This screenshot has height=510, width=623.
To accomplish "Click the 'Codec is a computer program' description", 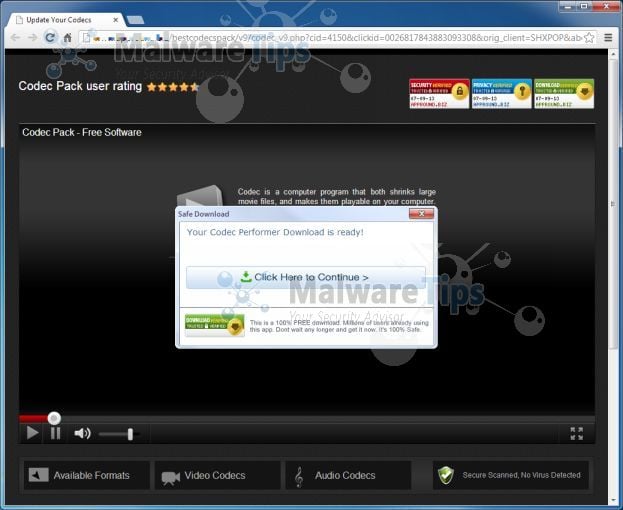I will [x=337, y=196].
